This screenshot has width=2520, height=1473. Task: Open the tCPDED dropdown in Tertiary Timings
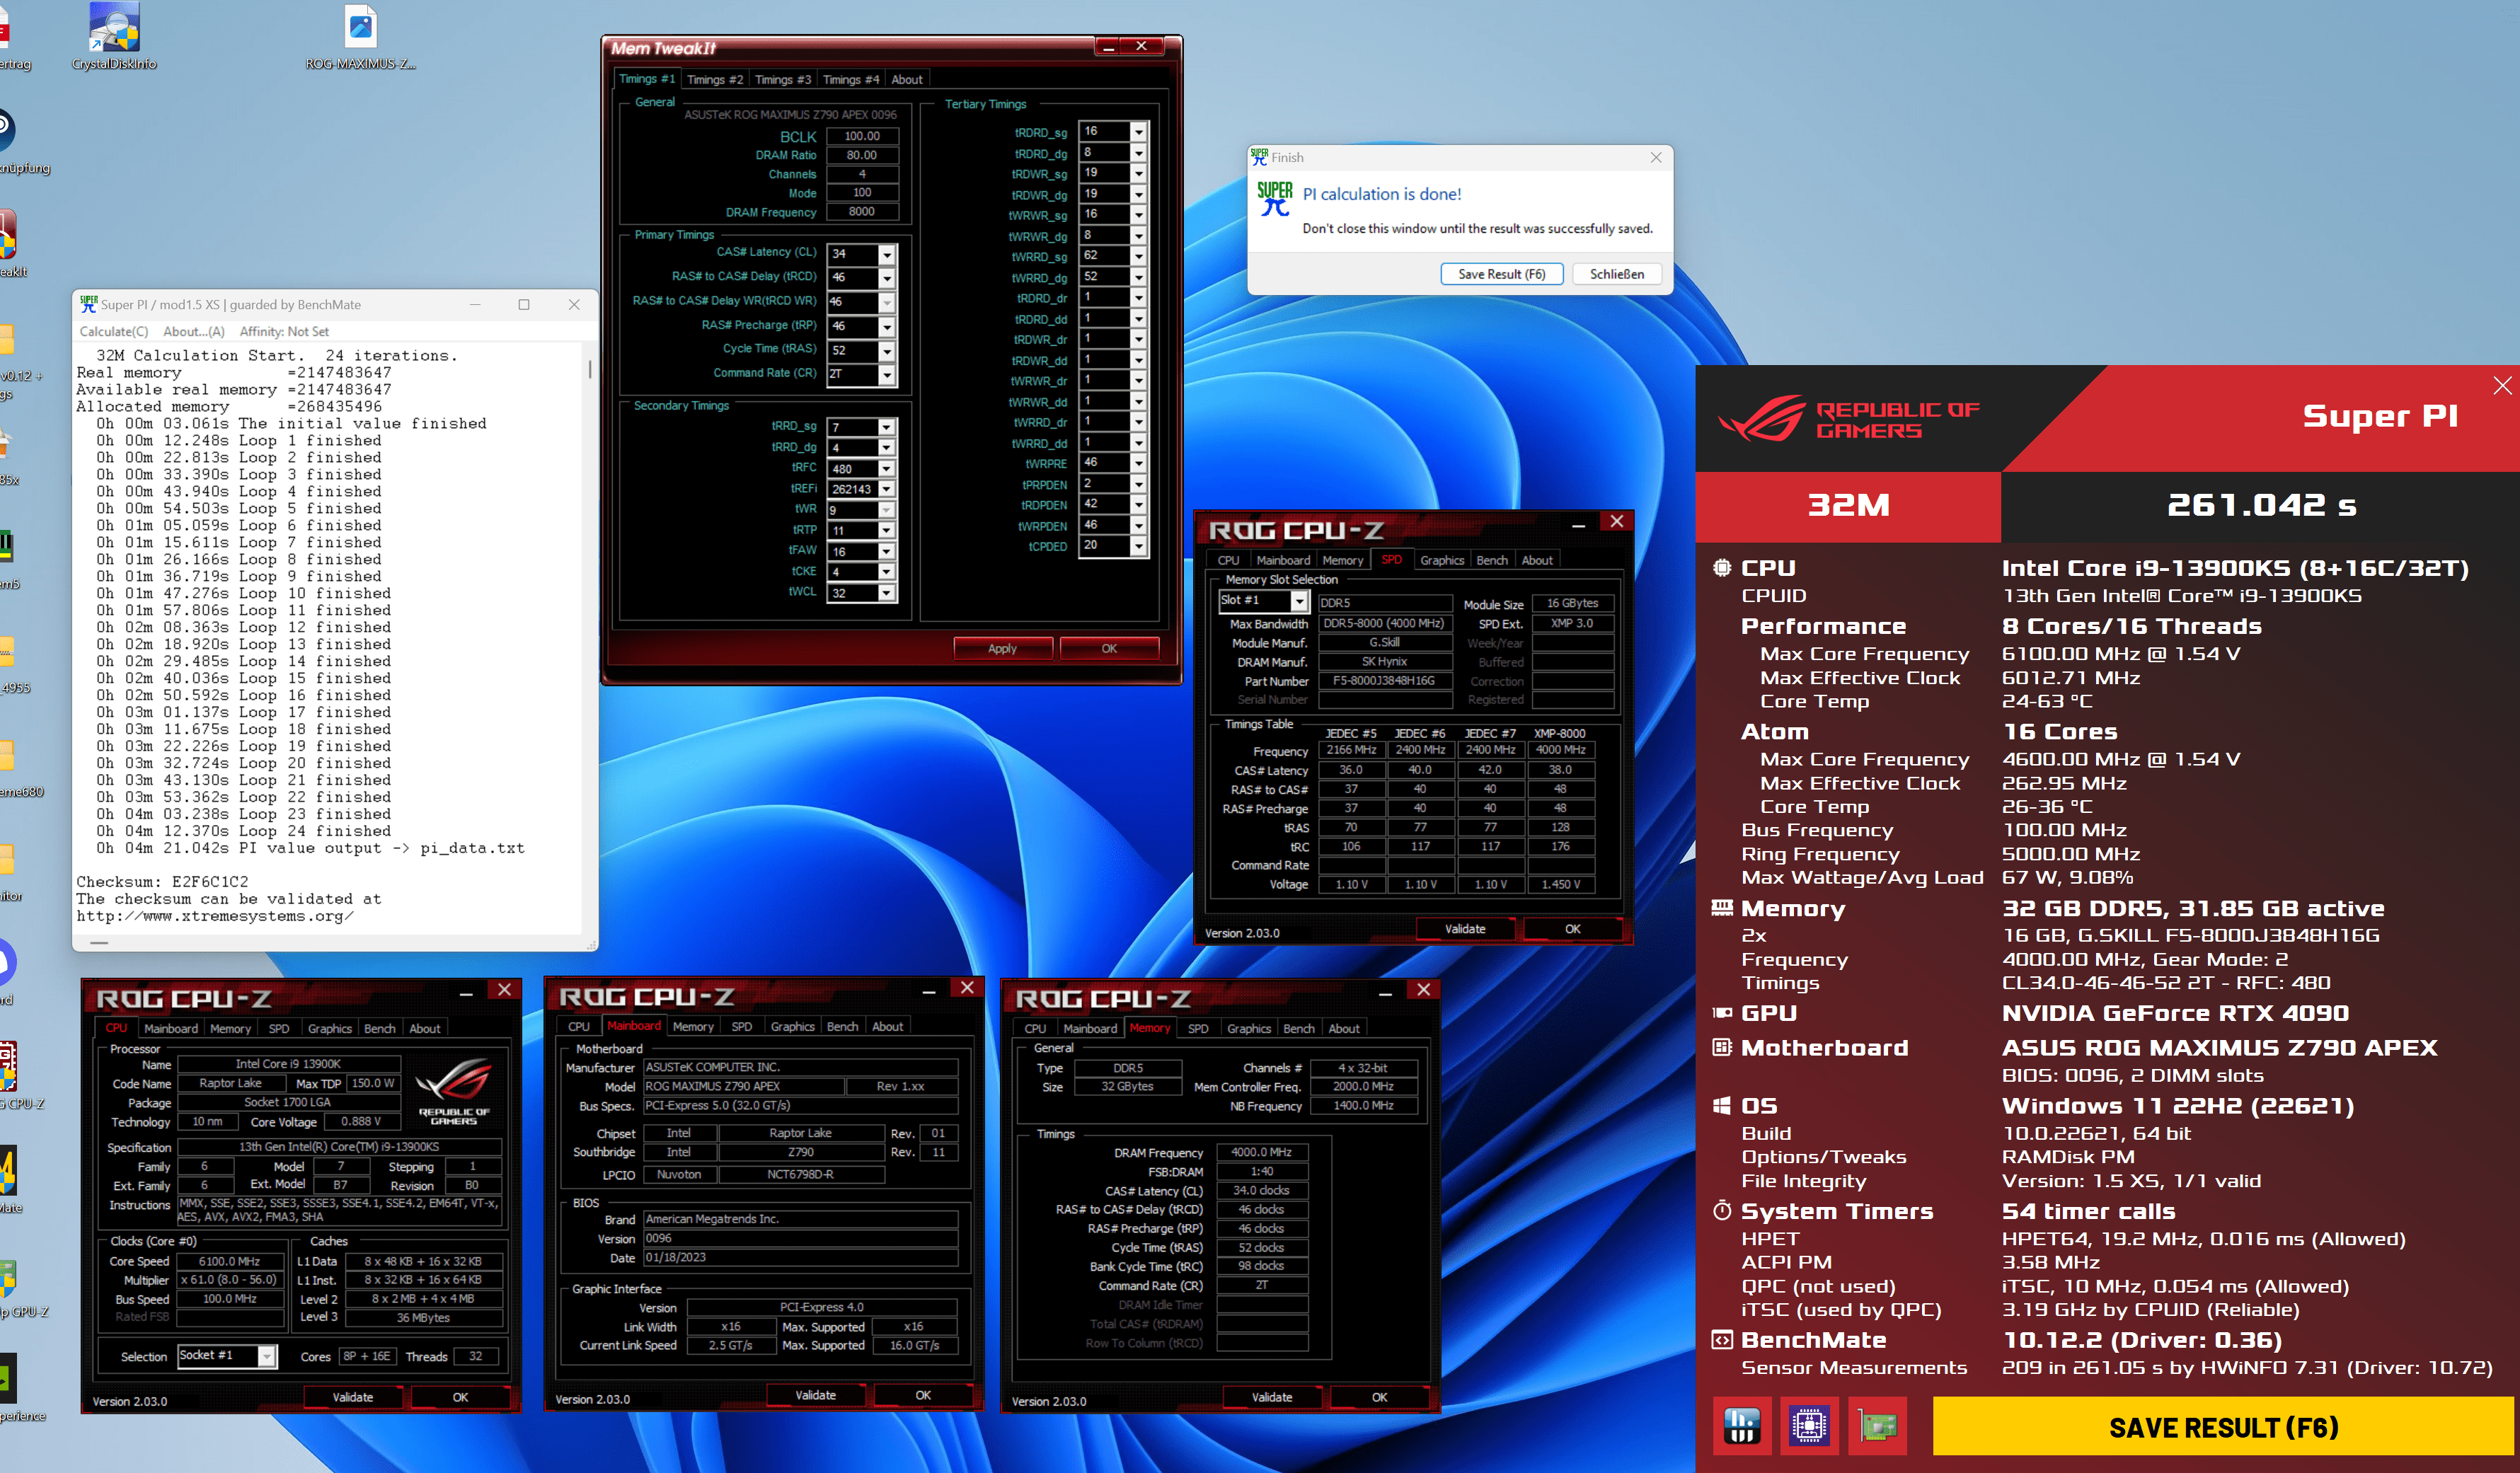tap(1138, 546)
